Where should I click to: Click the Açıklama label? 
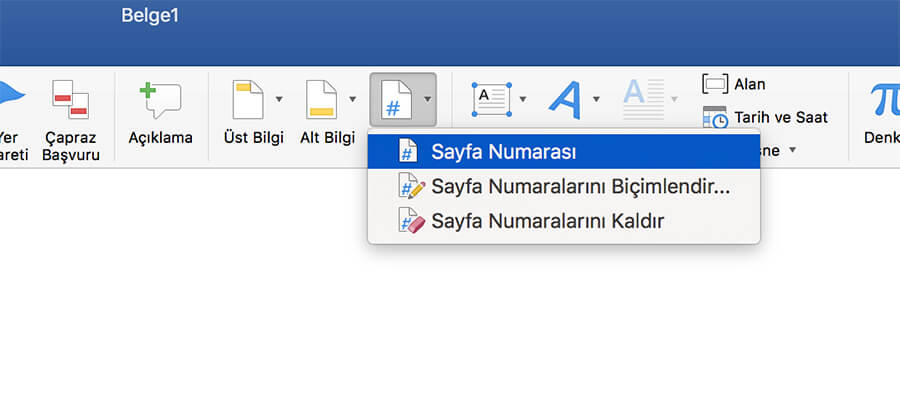[160, 138]
